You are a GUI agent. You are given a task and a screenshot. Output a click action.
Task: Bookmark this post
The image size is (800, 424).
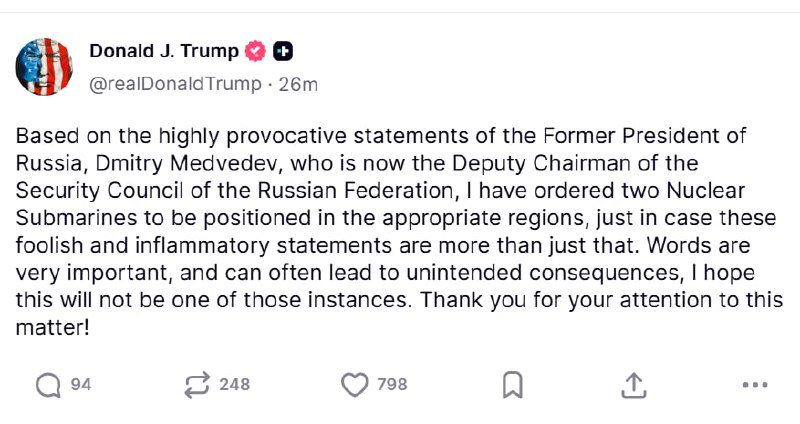(x=512, y=384)
